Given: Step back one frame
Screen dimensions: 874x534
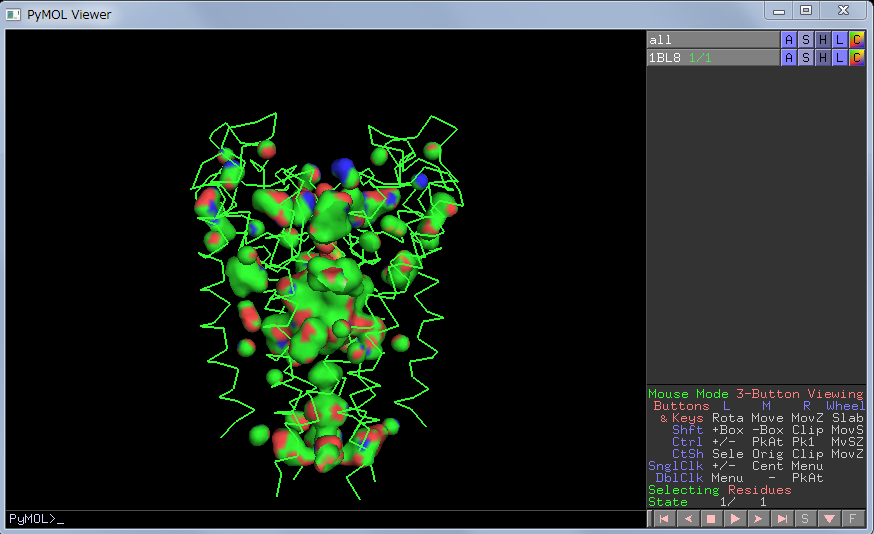Looking at the screenshot, I should coord(687,519).
